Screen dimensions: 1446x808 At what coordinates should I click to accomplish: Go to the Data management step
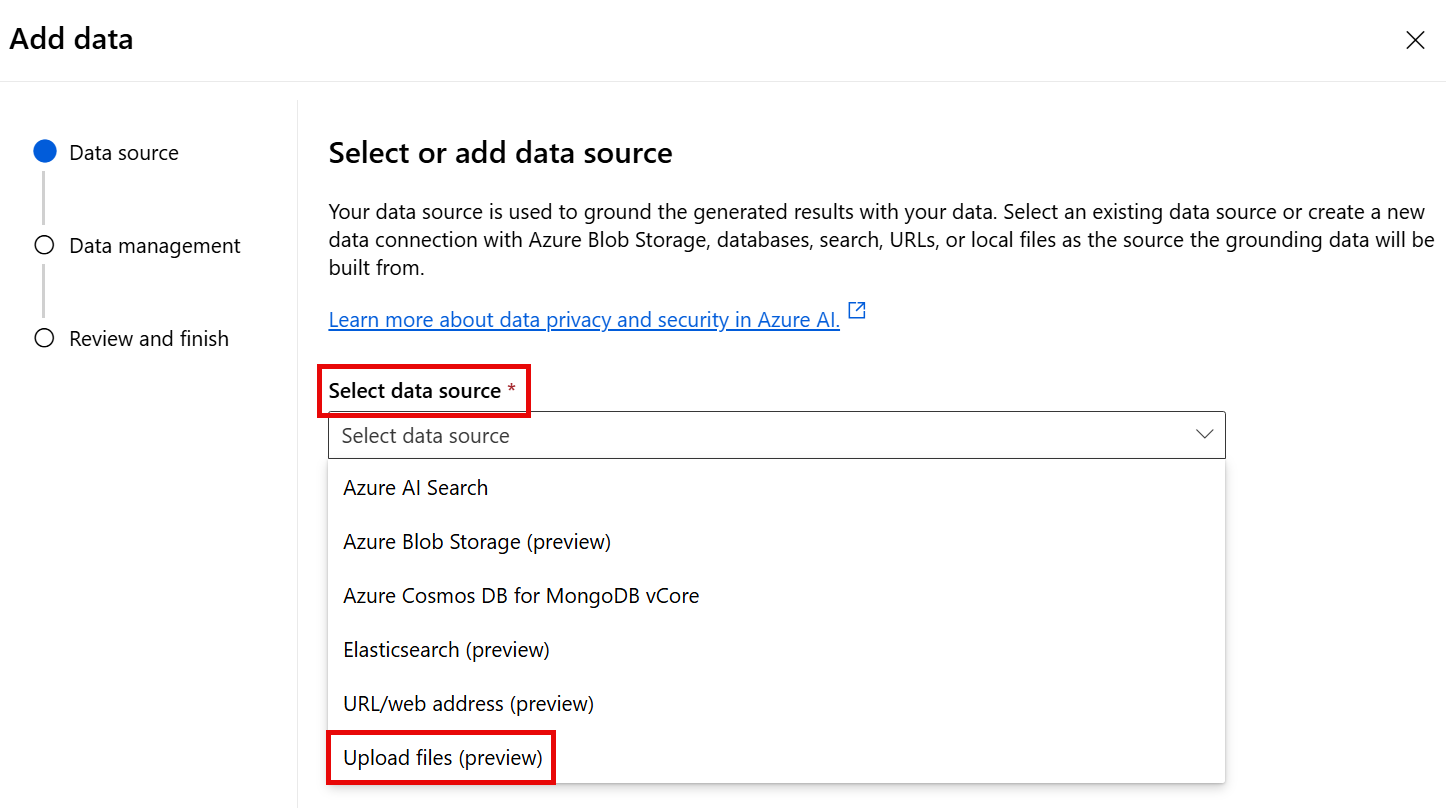click(155, 246)
